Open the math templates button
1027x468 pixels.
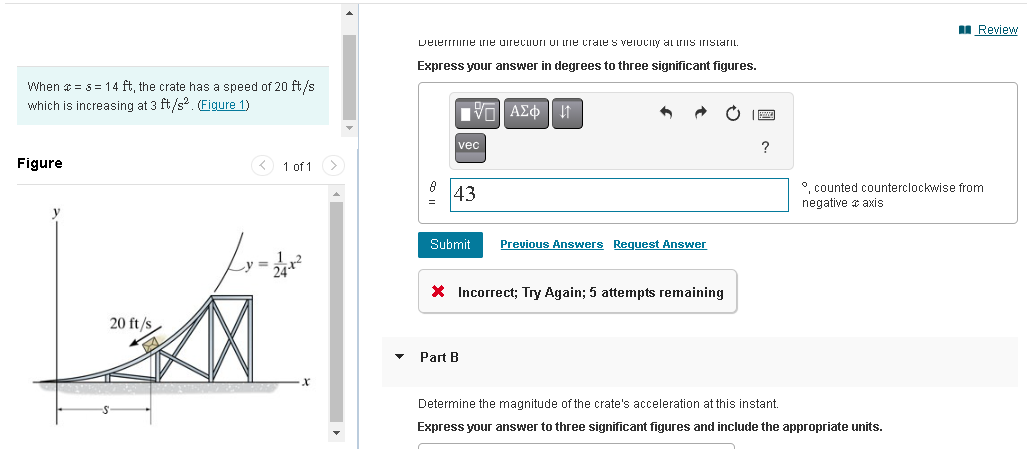477,113
